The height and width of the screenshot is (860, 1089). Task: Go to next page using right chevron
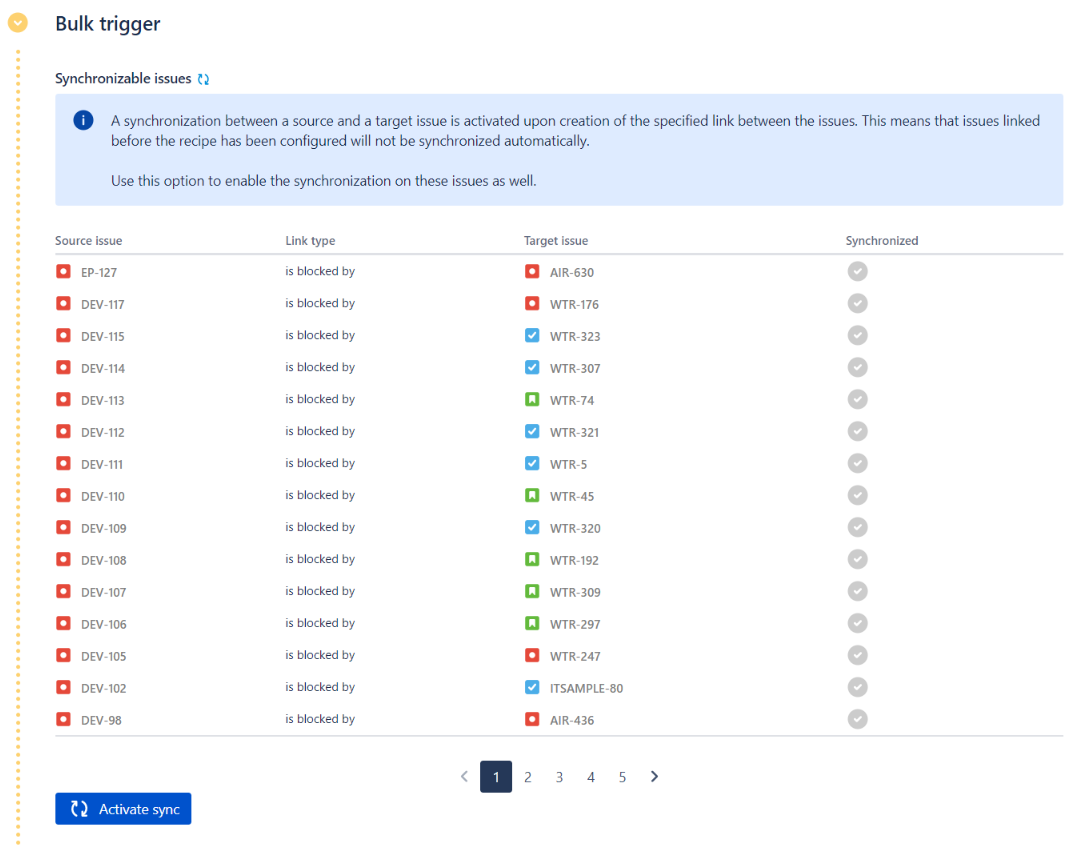tap(655, 777)
